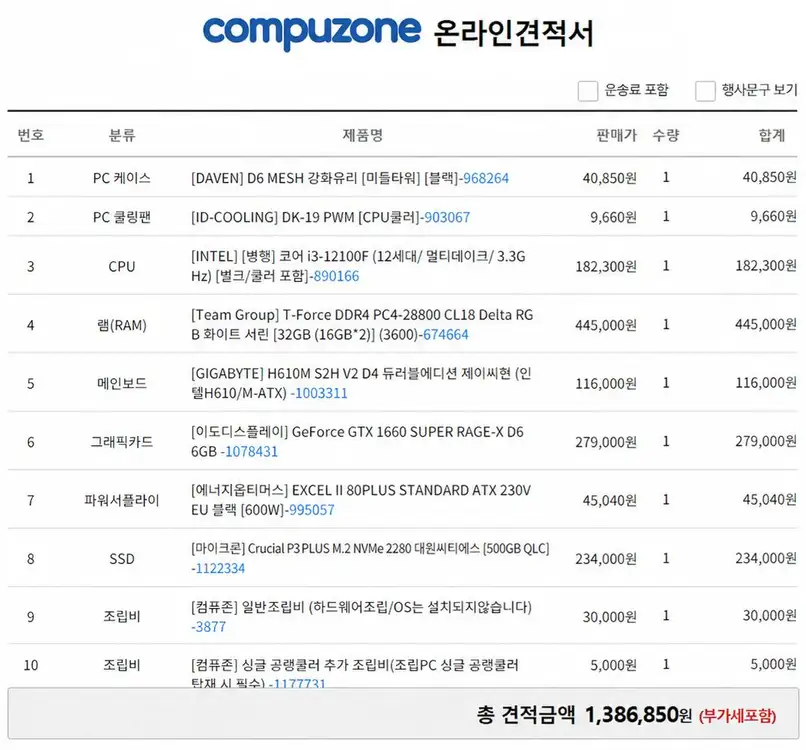
Task: Select the 그래픽카드 category cell
Action: pos(122,442)
